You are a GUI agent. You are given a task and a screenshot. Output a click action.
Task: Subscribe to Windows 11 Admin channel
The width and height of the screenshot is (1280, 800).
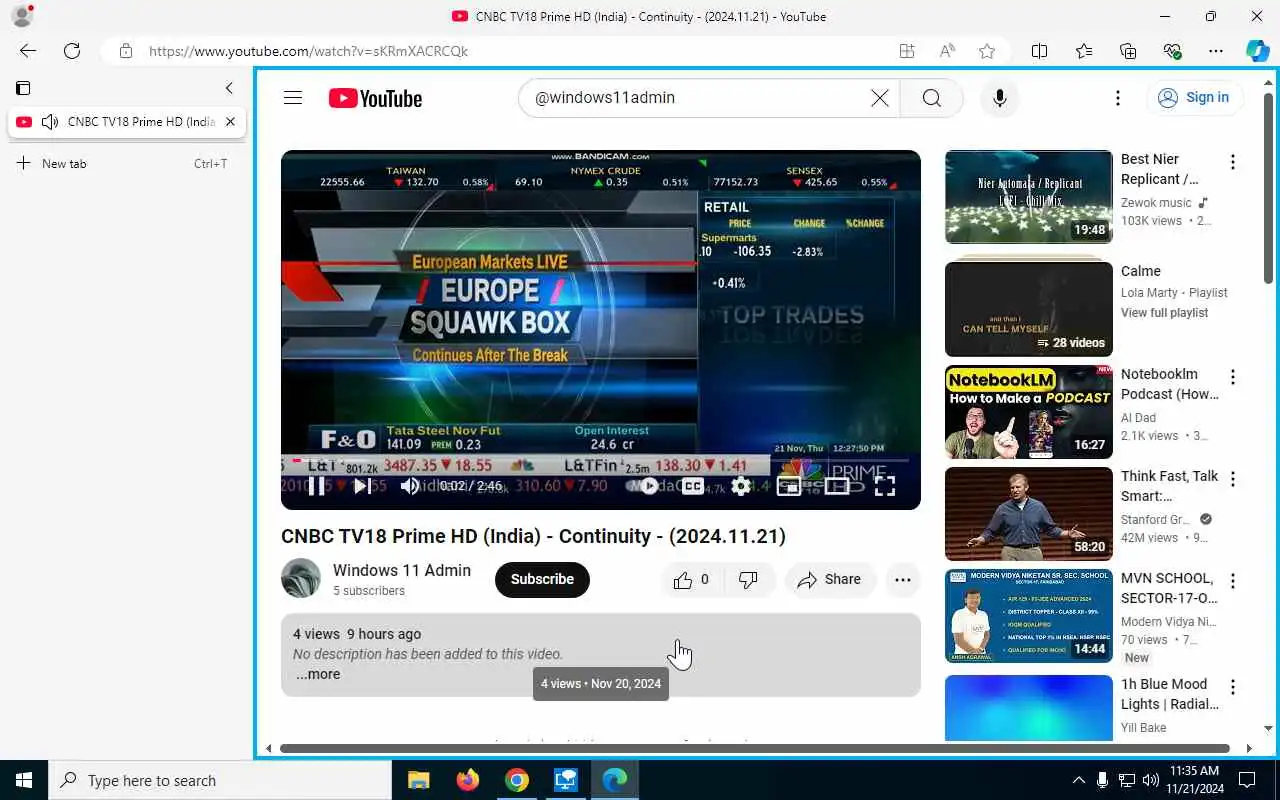coord(542,579)
